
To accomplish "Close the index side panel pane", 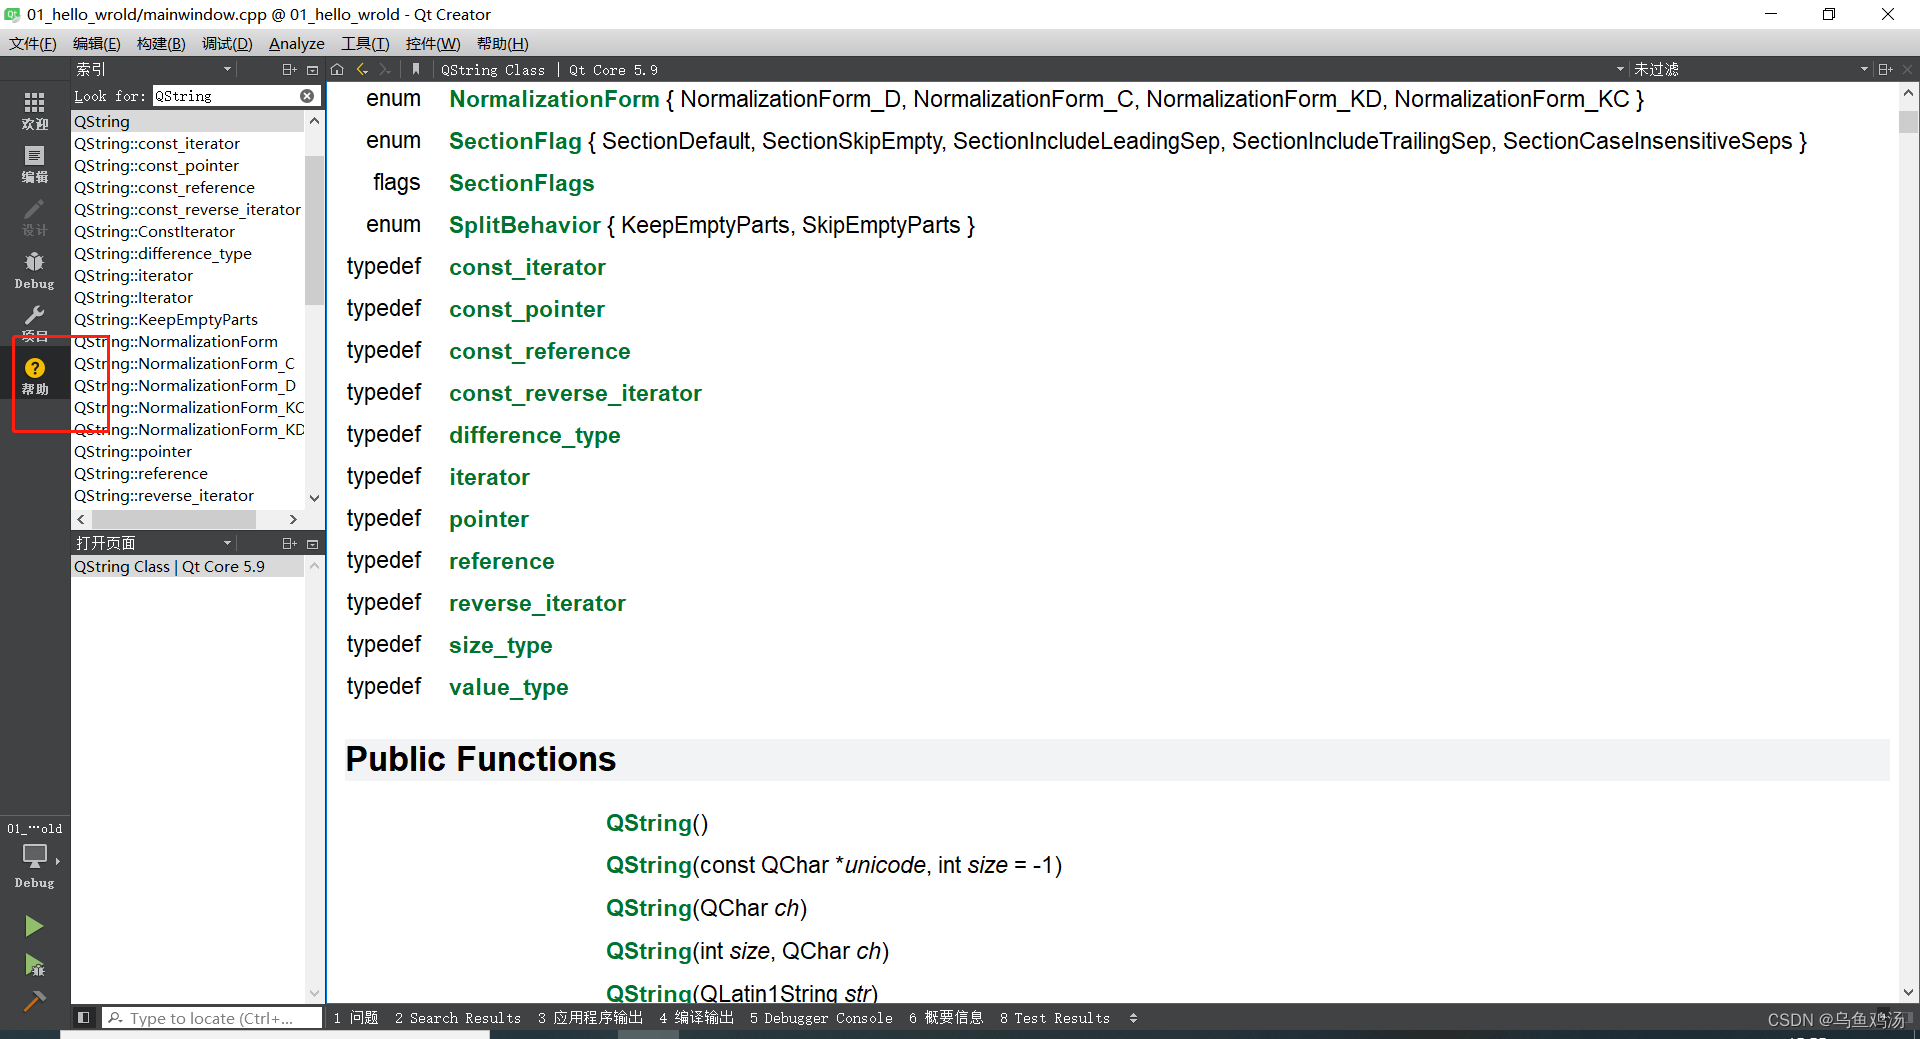I will [x=312, y=69].
